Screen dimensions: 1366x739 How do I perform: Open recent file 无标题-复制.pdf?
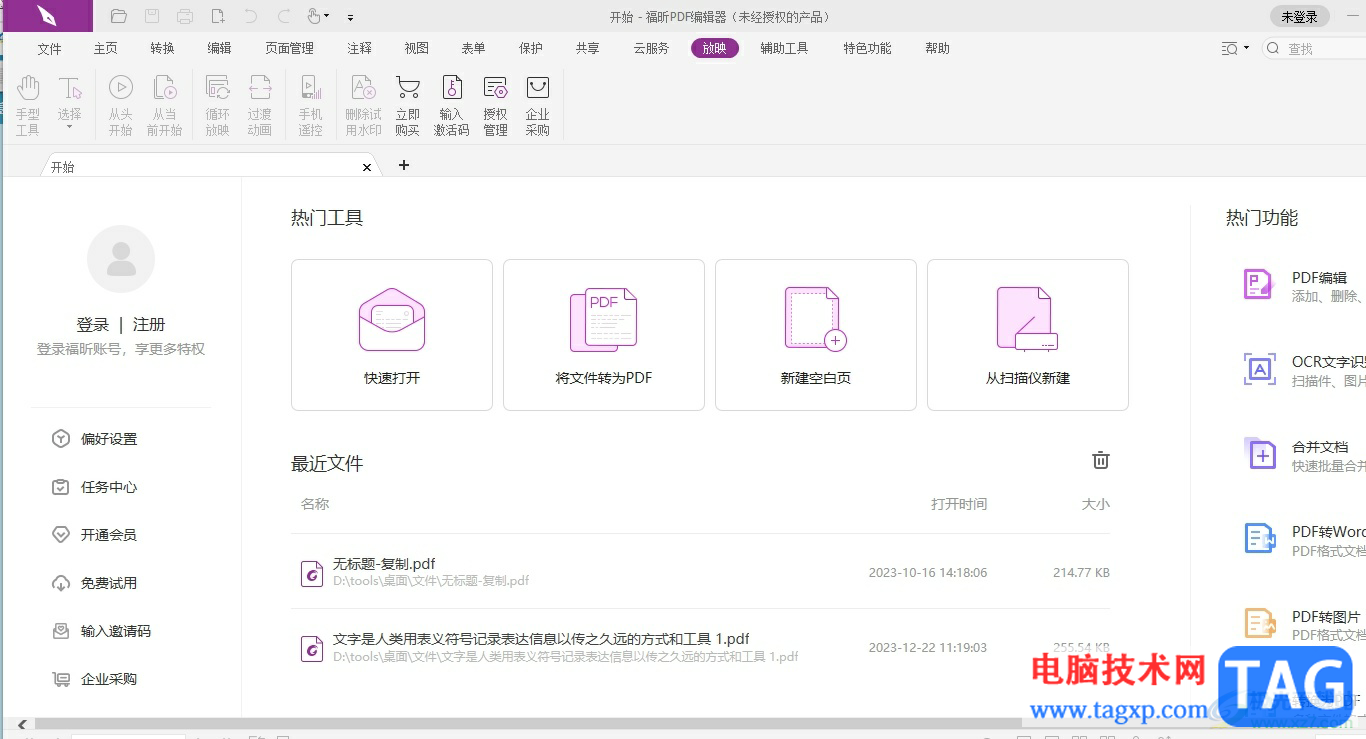[x=384, y=564]
